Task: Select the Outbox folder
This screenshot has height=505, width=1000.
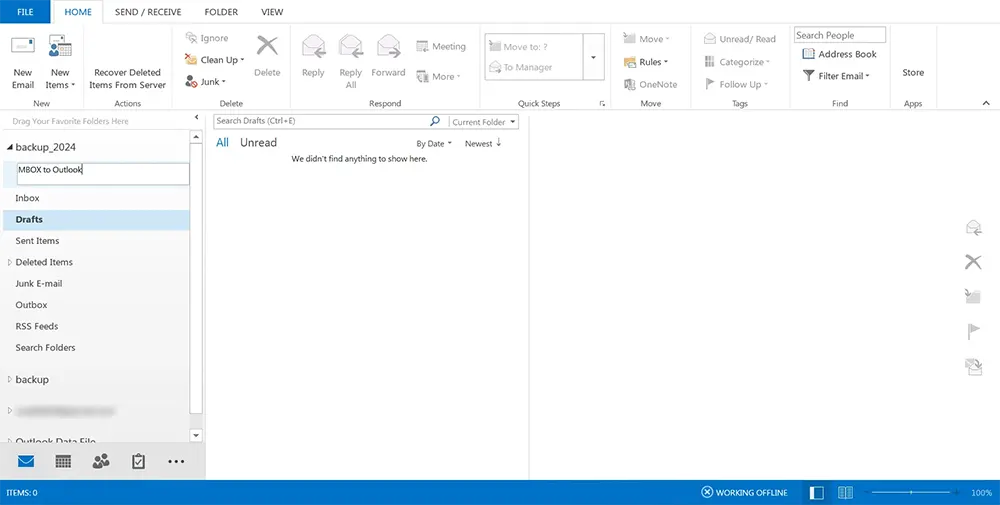Action: click(x=96, y=305)
